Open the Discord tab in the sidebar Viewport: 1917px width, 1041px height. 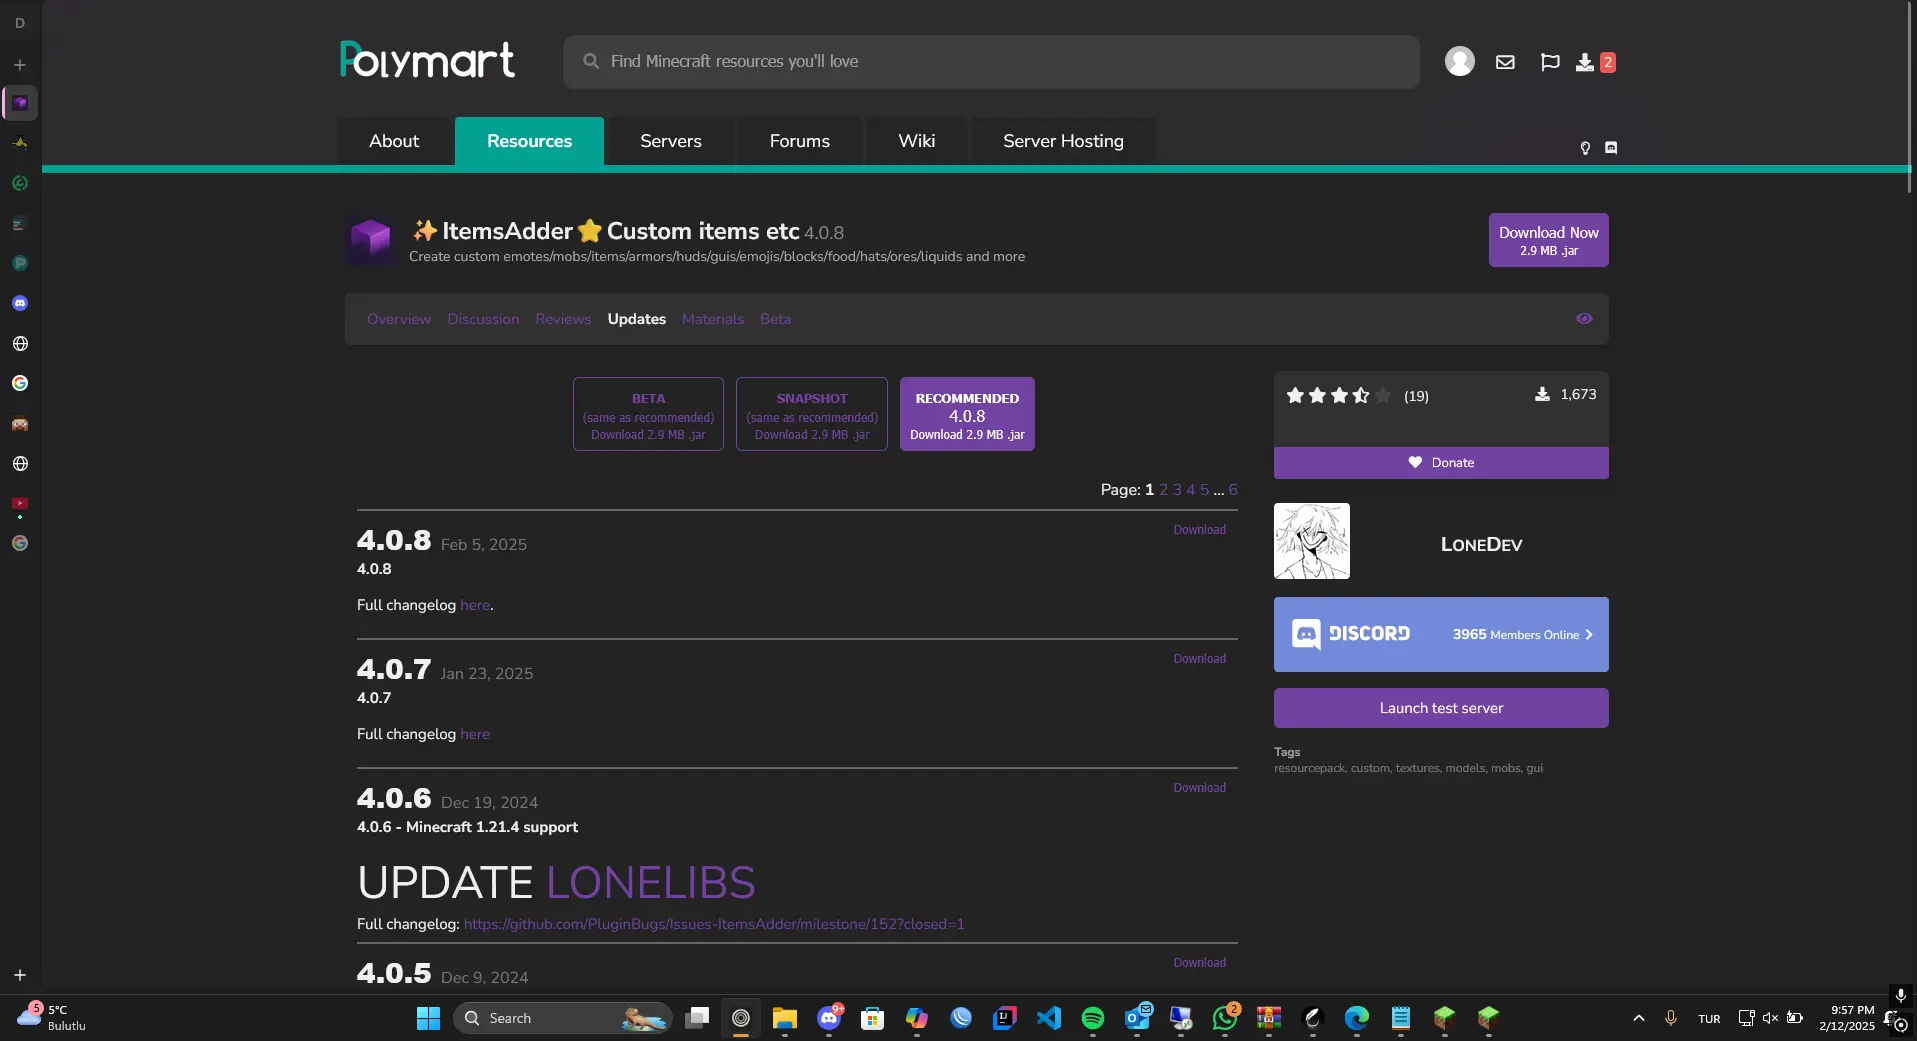tap(20, 303)
